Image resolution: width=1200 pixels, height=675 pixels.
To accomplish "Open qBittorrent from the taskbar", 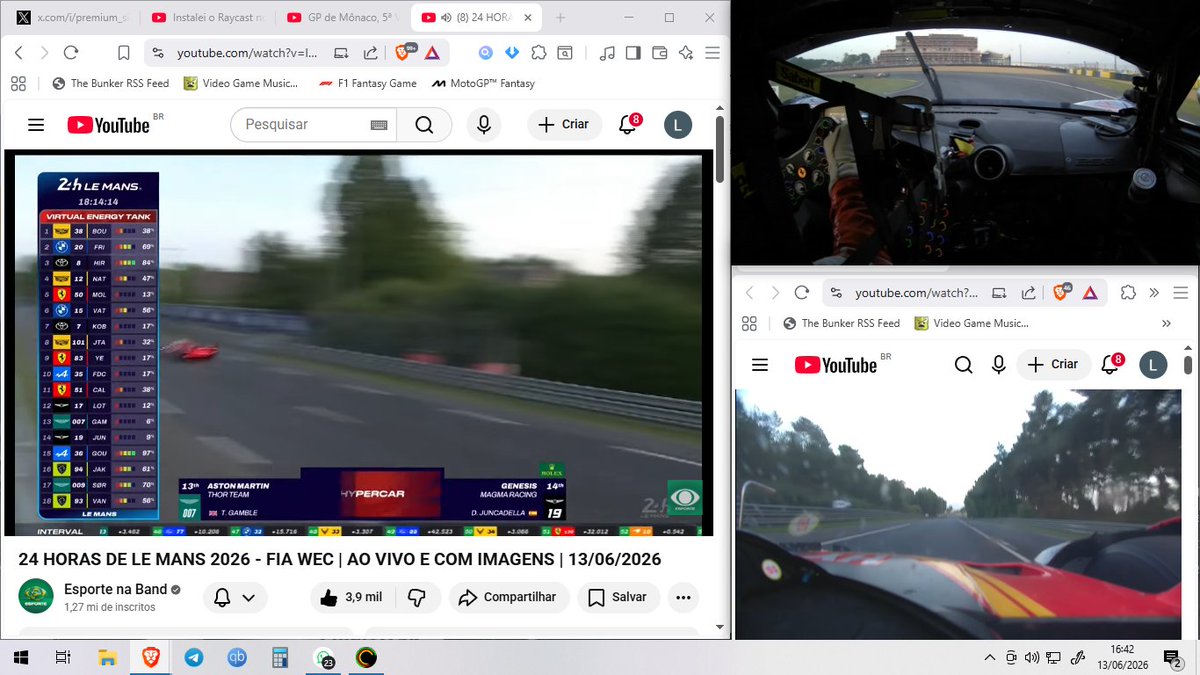I will coord(237,657).
